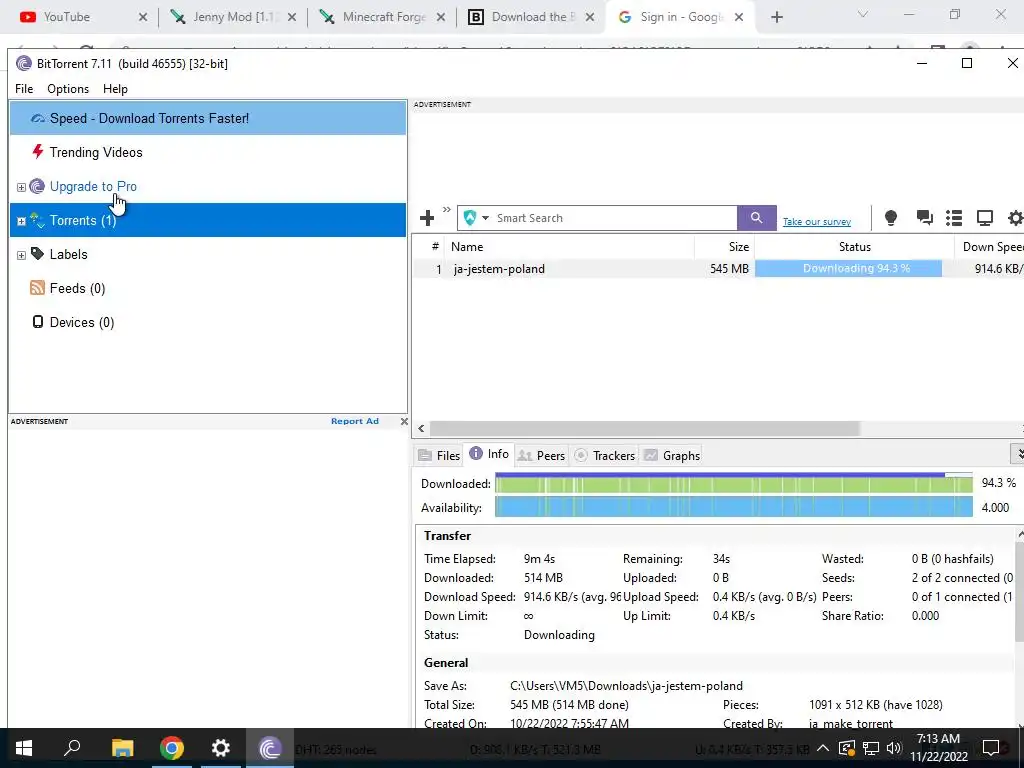Open the search provider shield dropdown
The height and width of the screenshot is (768, 1024).
click(475, 217)
